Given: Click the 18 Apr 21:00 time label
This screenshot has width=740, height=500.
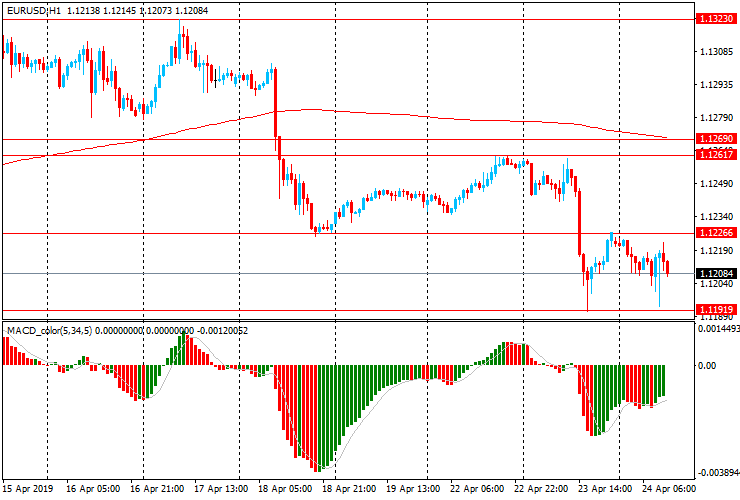Looking at the screenshot, I should click(349, 489).
